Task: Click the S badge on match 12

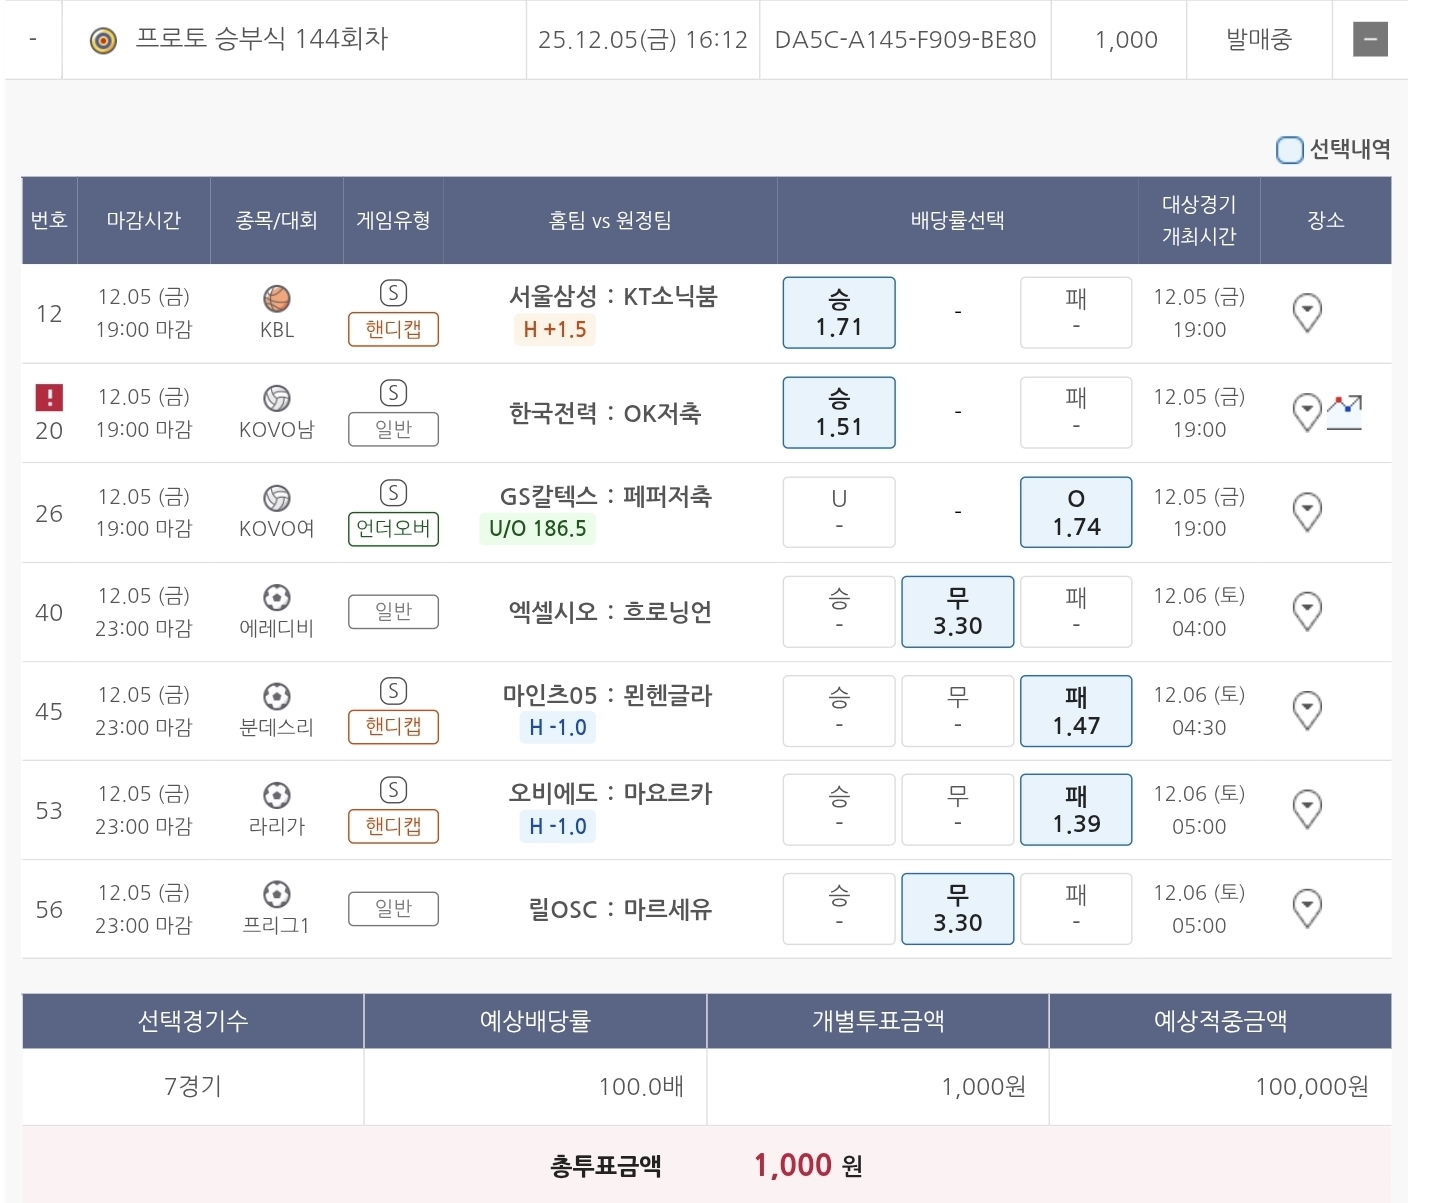Action: (x=393, y=293)
